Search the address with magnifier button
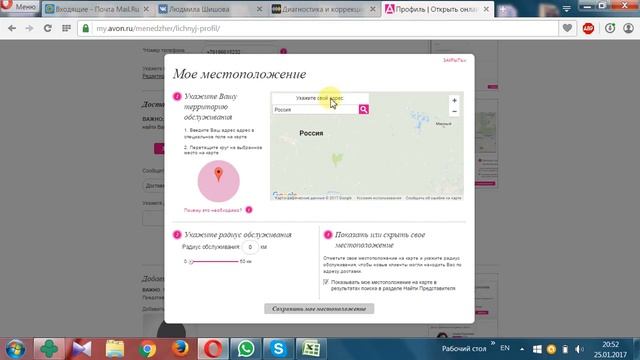This screenshot has width=640, height=360. [x=364, y=109]
